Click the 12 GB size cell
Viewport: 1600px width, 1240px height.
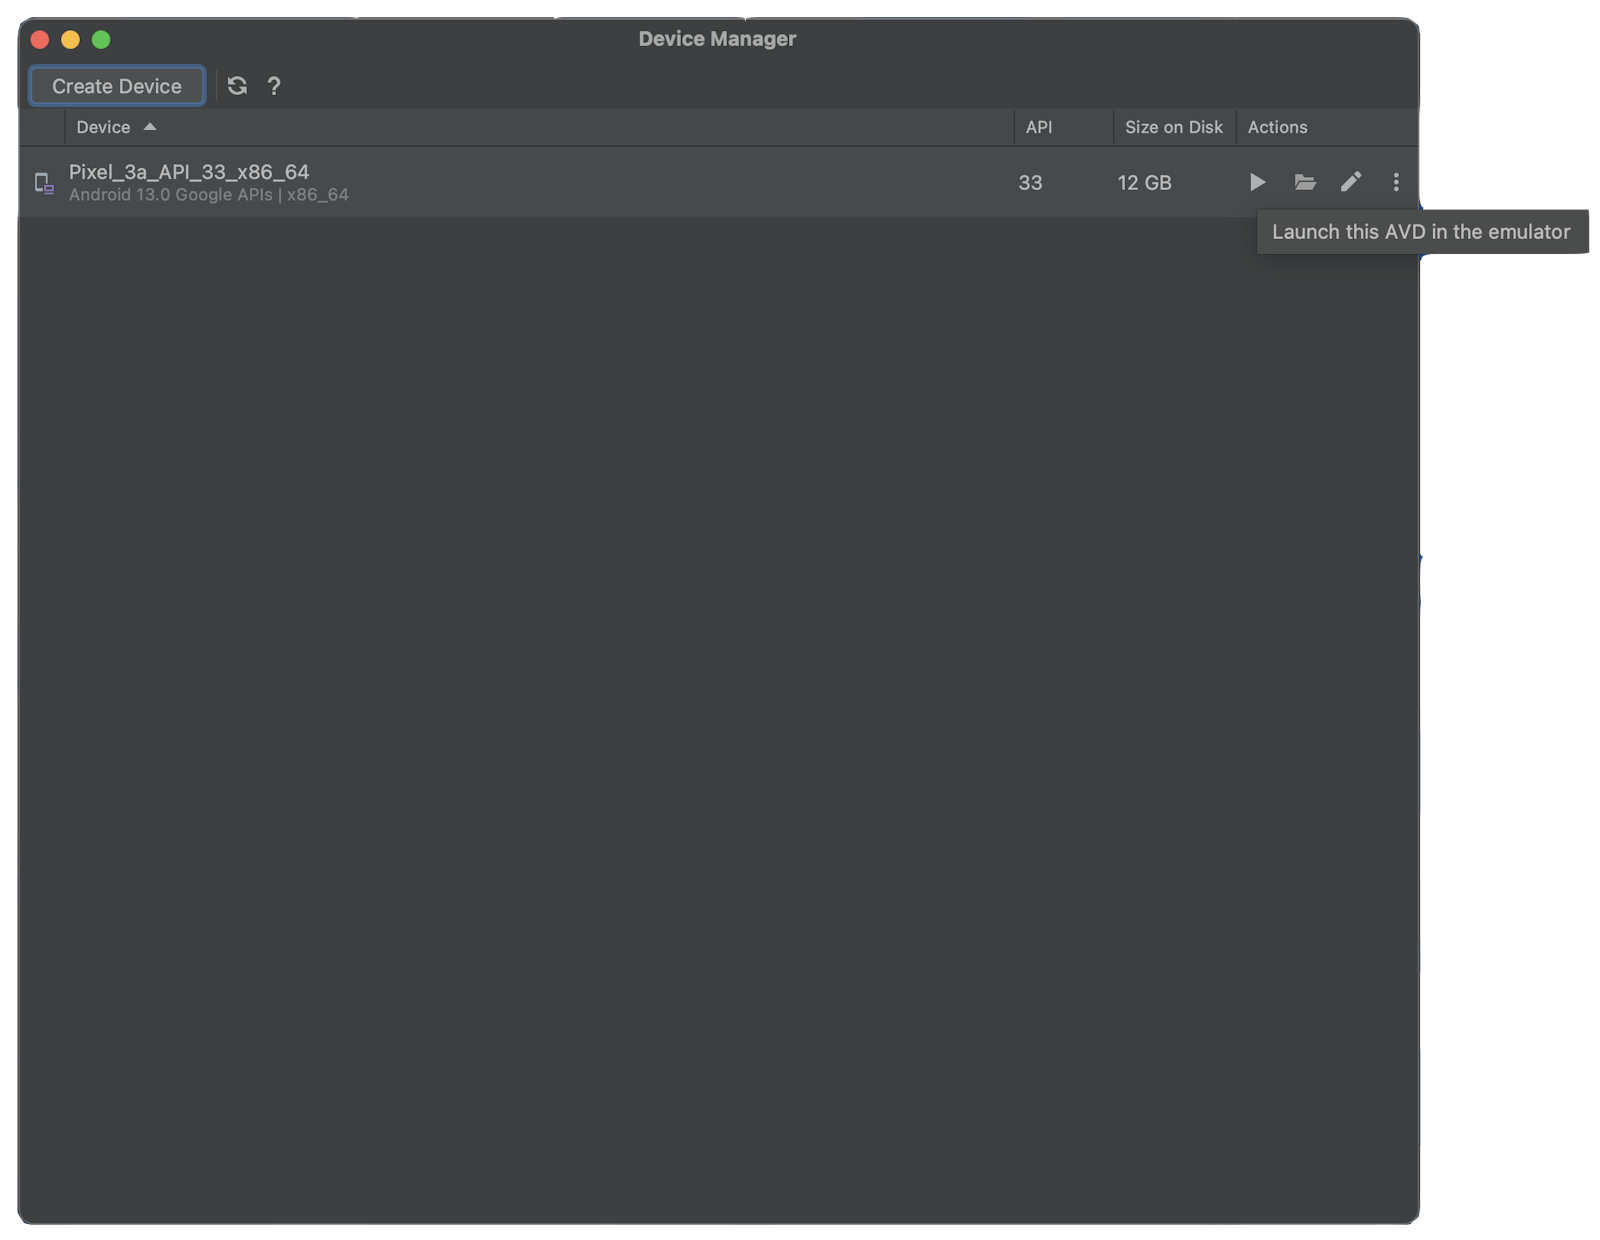click(1144, 183)
